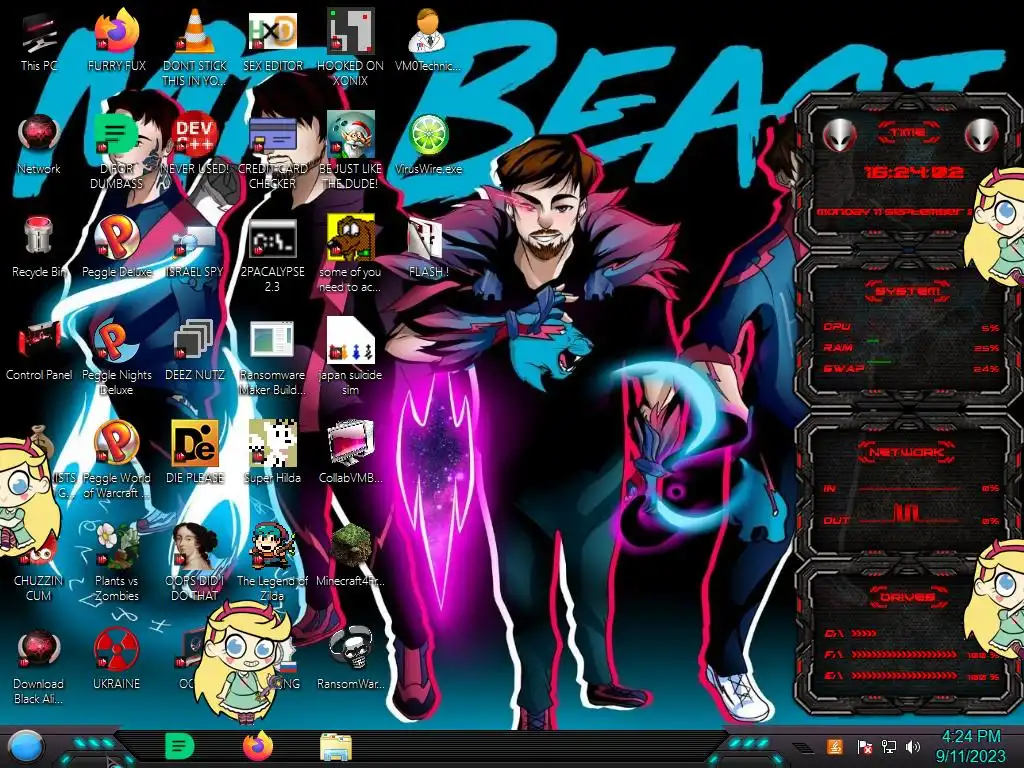Image resolution: width=1024 pixels, height=768 pixels.
Task: Open the Ransomware Maker Build... shortcut
Action: click(x=273, y=357)
